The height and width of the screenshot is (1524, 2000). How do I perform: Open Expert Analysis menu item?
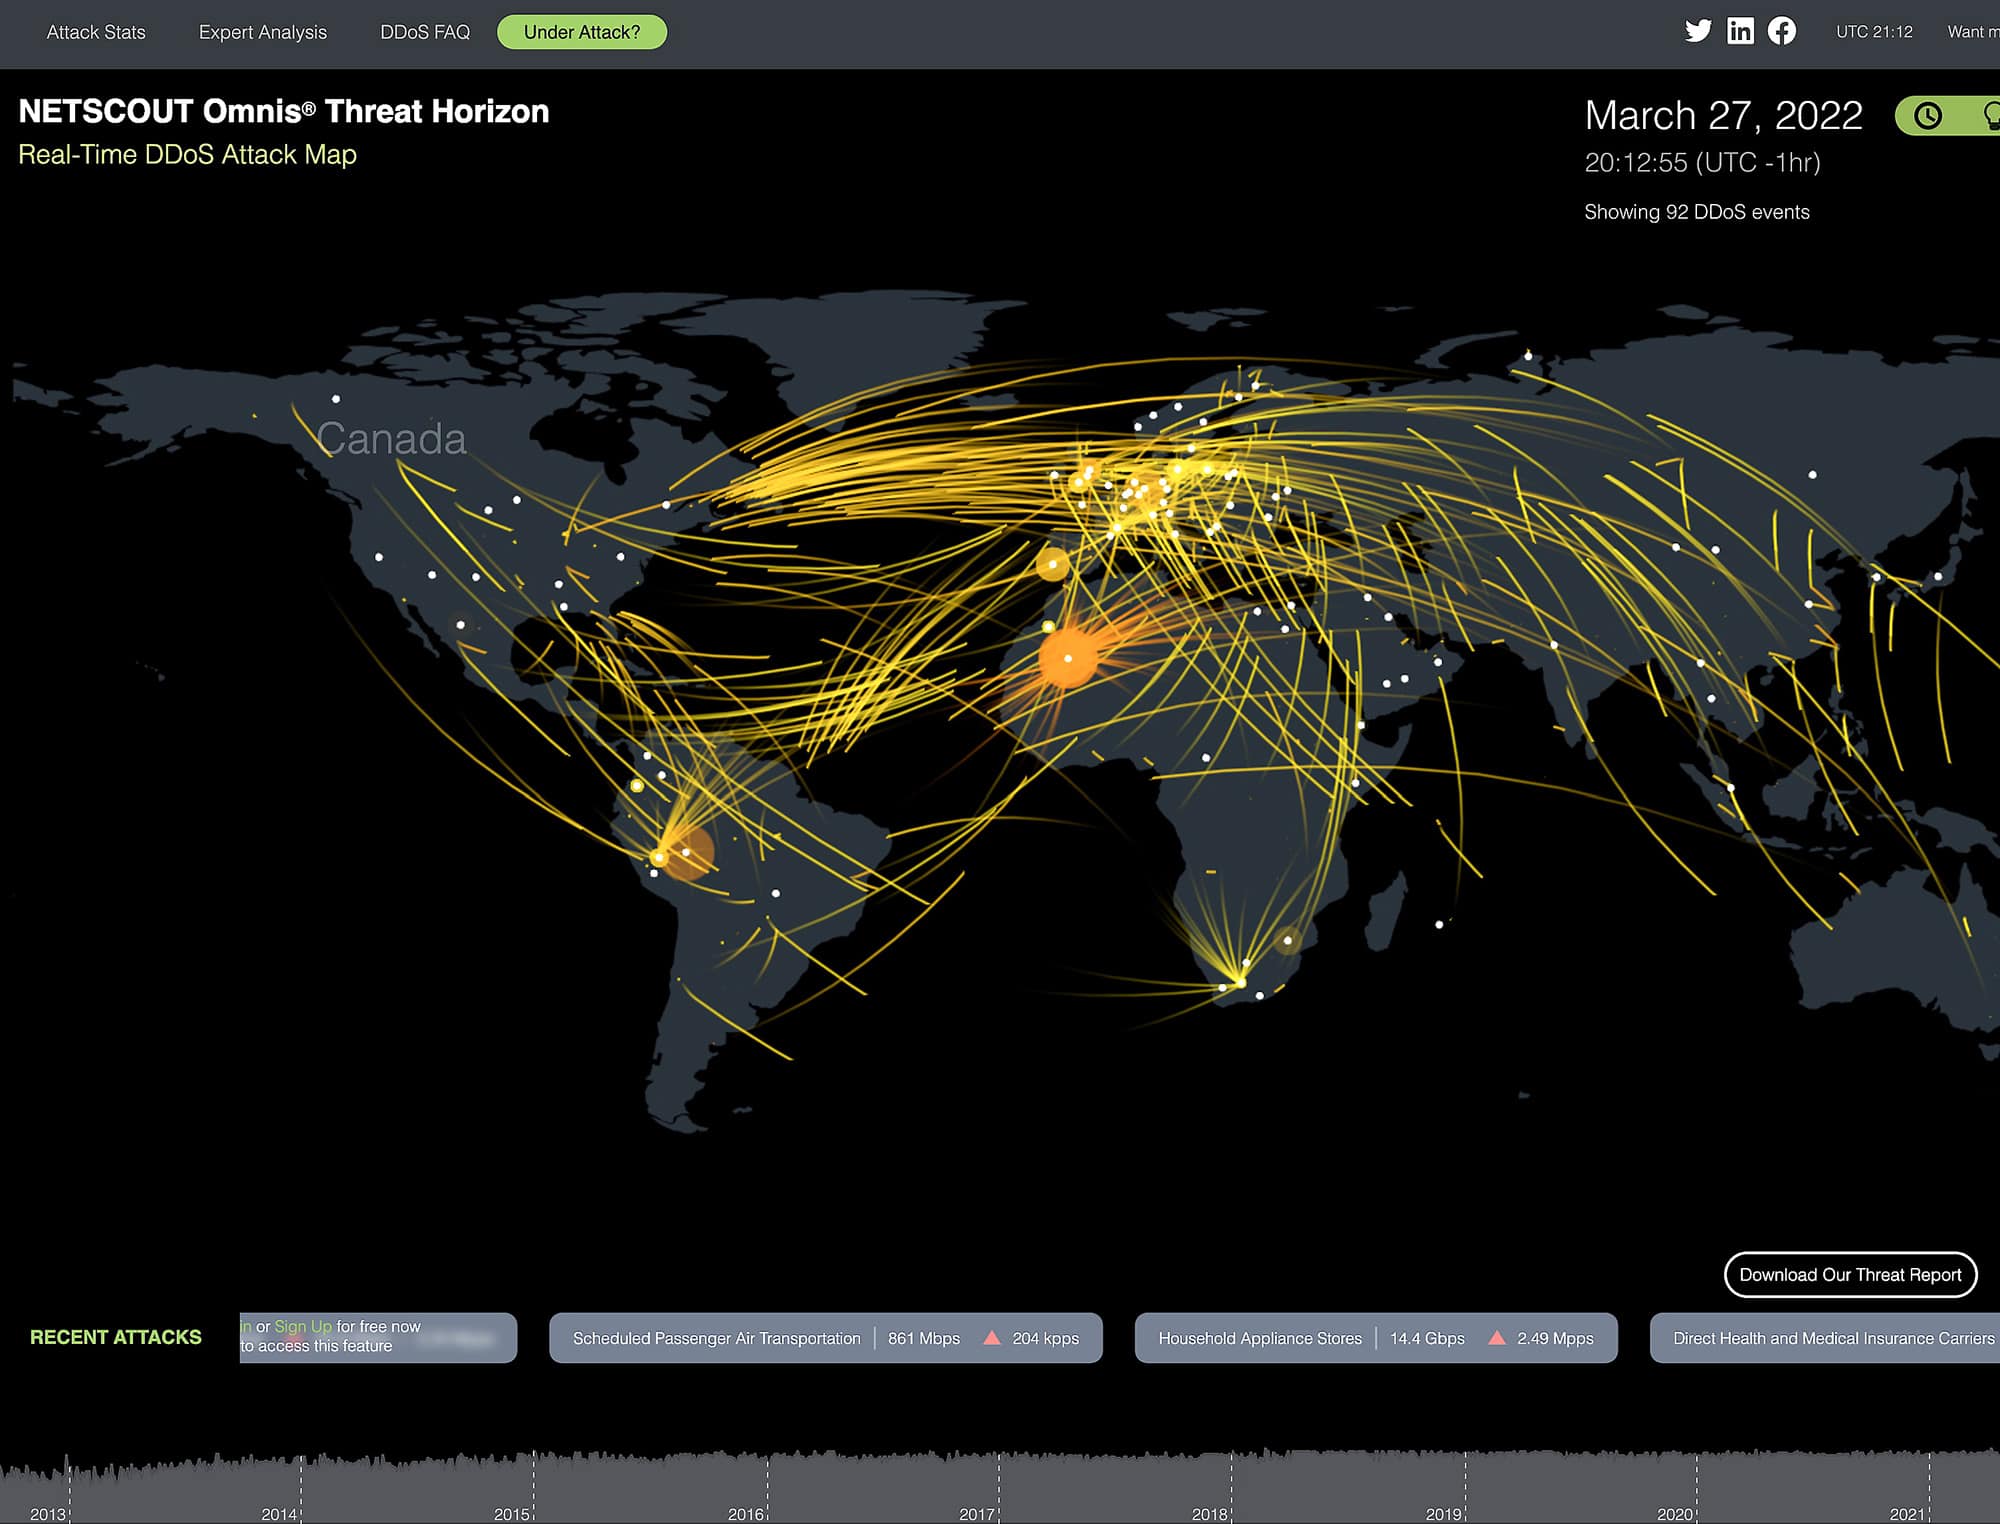pos(263,32)
